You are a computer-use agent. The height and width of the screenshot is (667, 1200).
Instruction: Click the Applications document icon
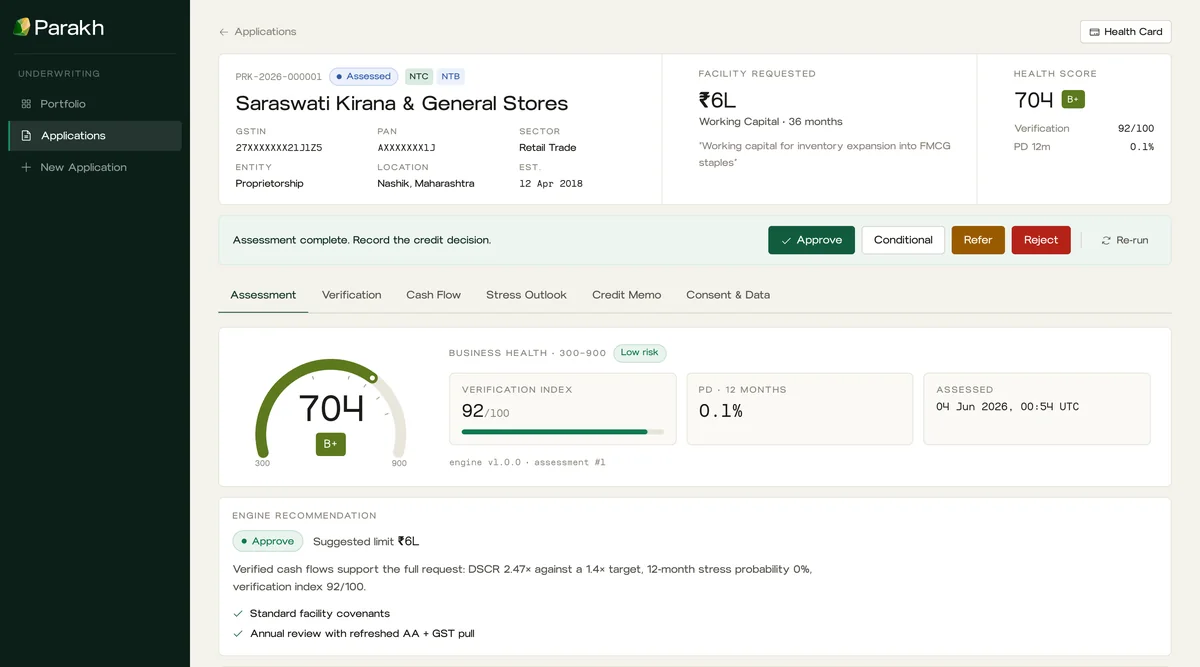coord(26,136)
